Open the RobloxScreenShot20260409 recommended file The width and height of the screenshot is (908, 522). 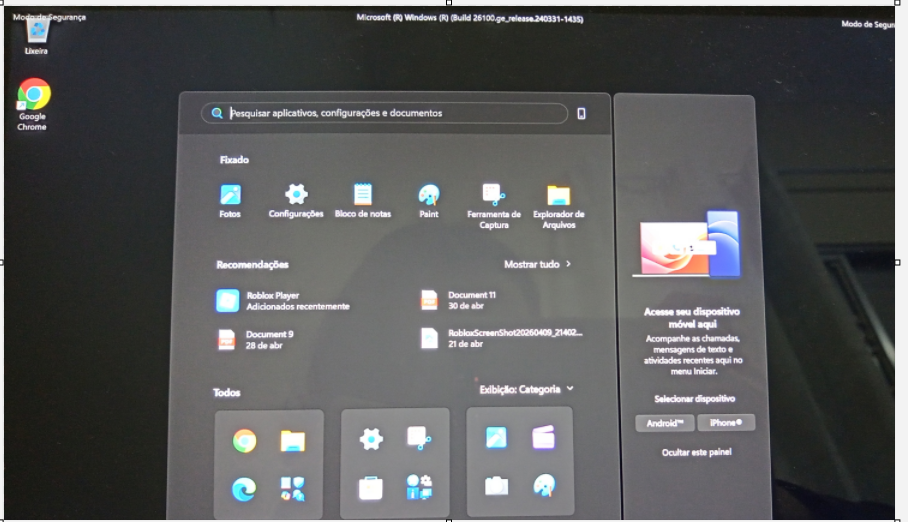(x=501, y=338)
